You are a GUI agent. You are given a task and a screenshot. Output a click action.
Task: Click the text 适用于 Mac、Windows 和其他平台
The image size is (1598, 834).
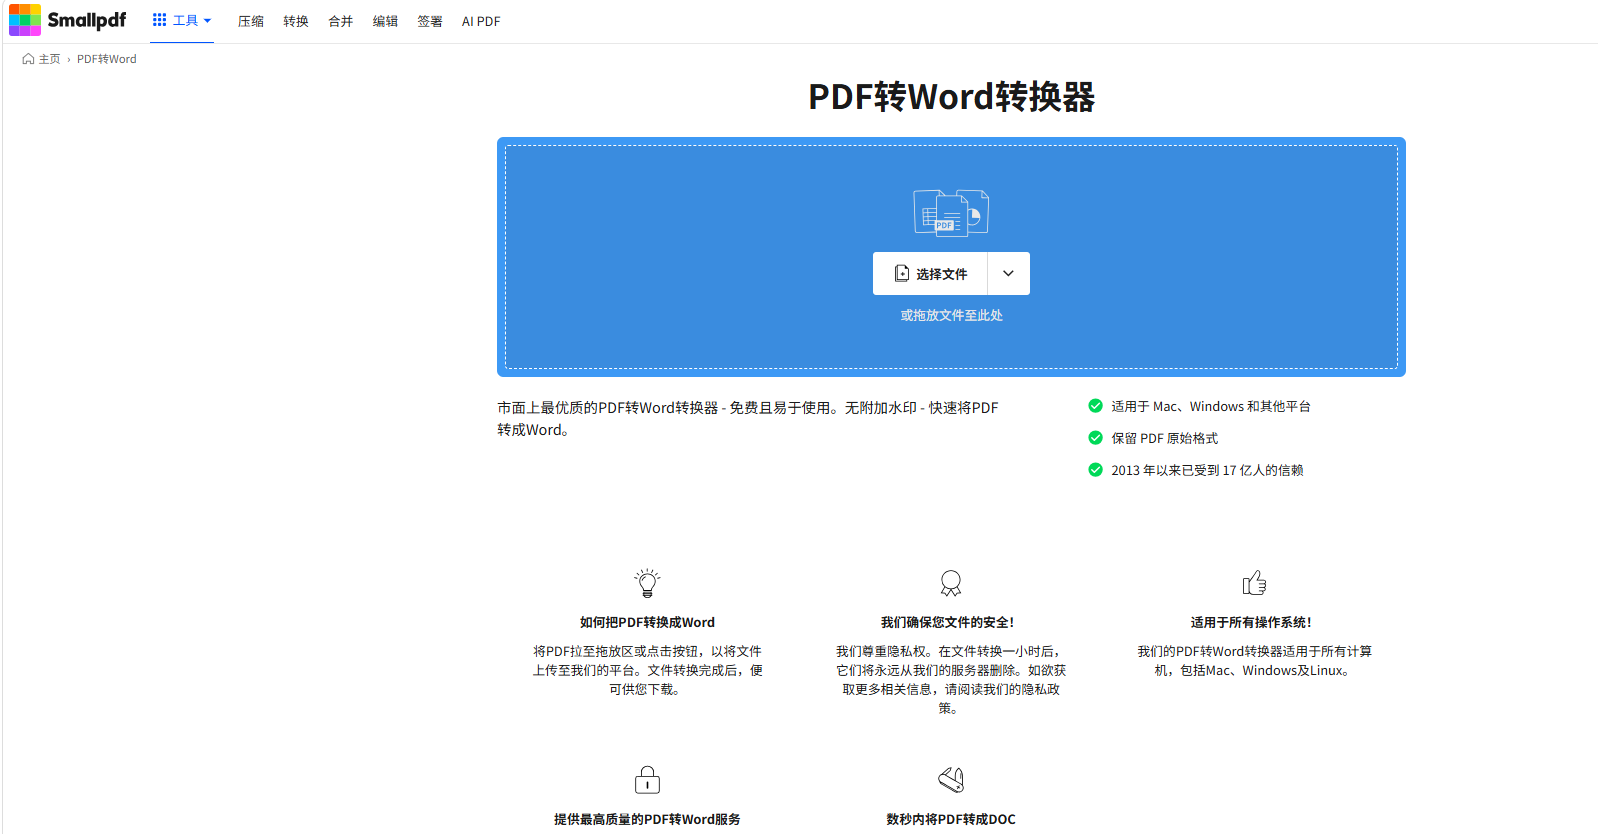(x=1211, y=406)
